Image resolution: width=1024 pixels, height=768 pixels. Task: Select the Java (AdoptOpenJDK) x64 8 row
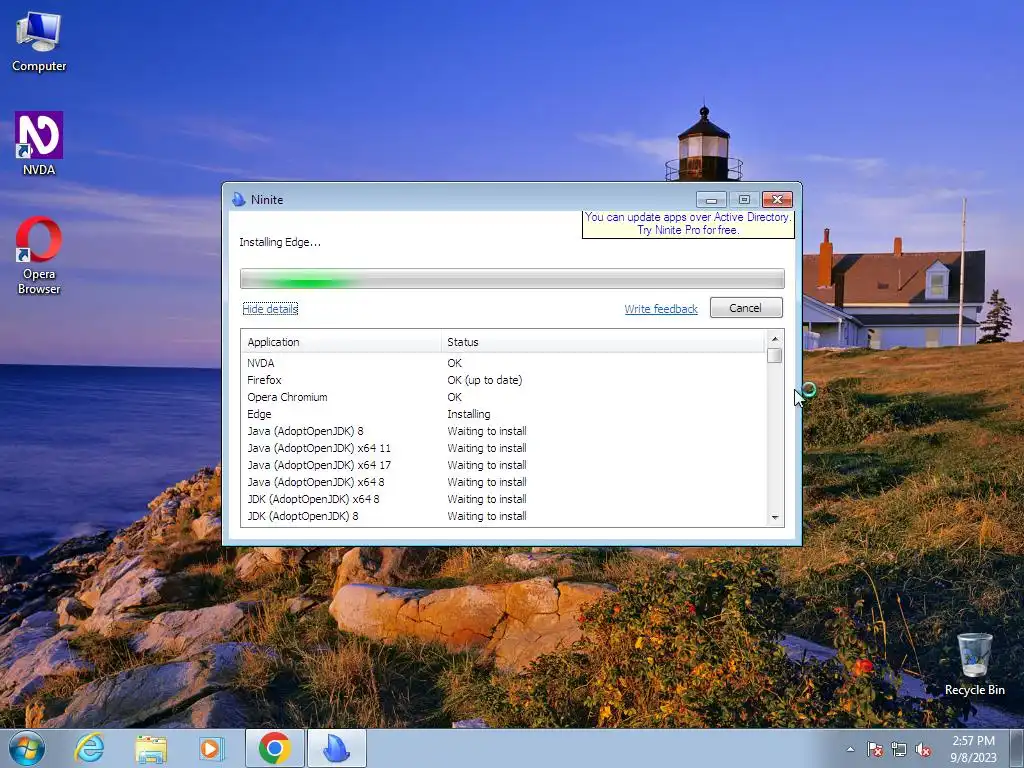[503, 481]
